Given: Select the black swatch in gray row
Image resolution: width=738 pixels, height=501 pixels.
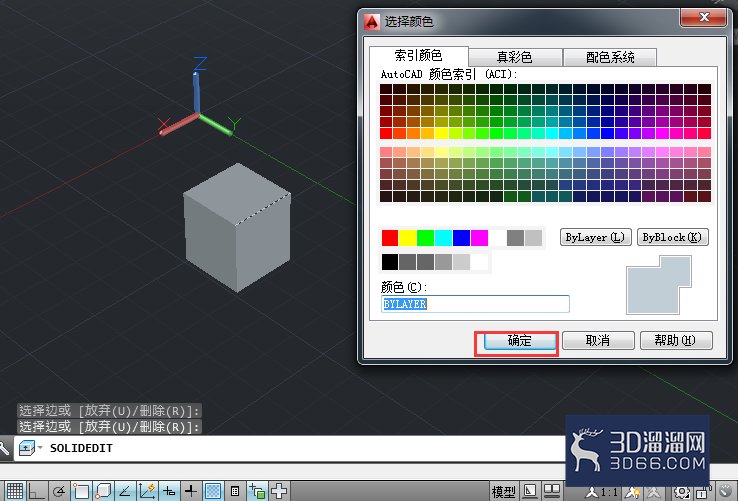Looking at the screenshot, I should (x=390, y=262).
